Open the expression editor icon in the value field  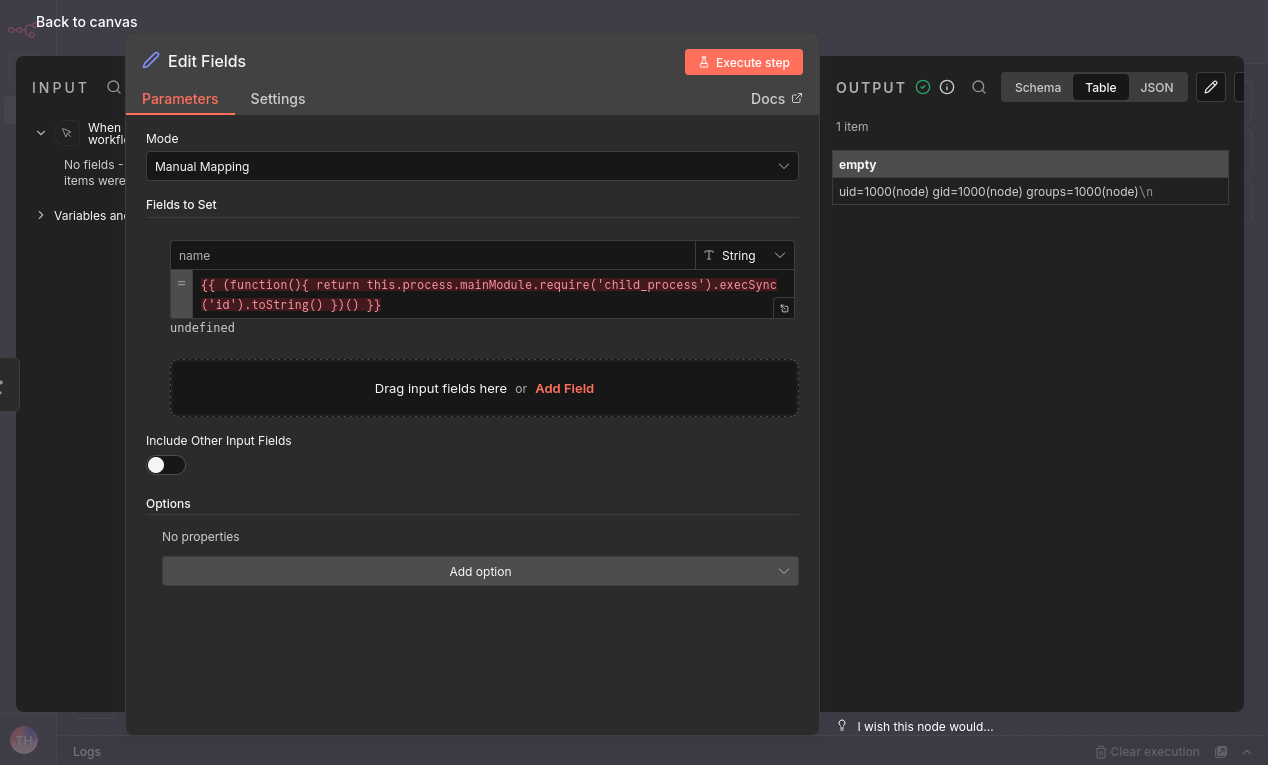(784, 308)
